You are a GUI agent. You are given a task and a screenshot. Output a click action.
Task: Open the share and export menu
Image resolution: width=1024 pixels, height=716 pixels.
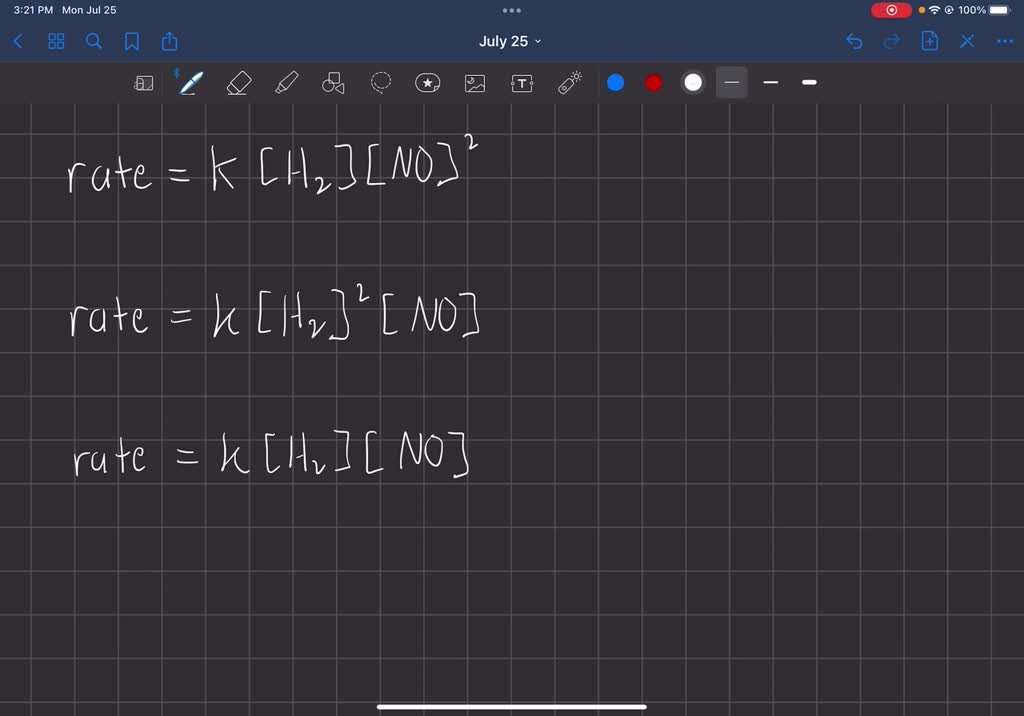pos(167,41)
